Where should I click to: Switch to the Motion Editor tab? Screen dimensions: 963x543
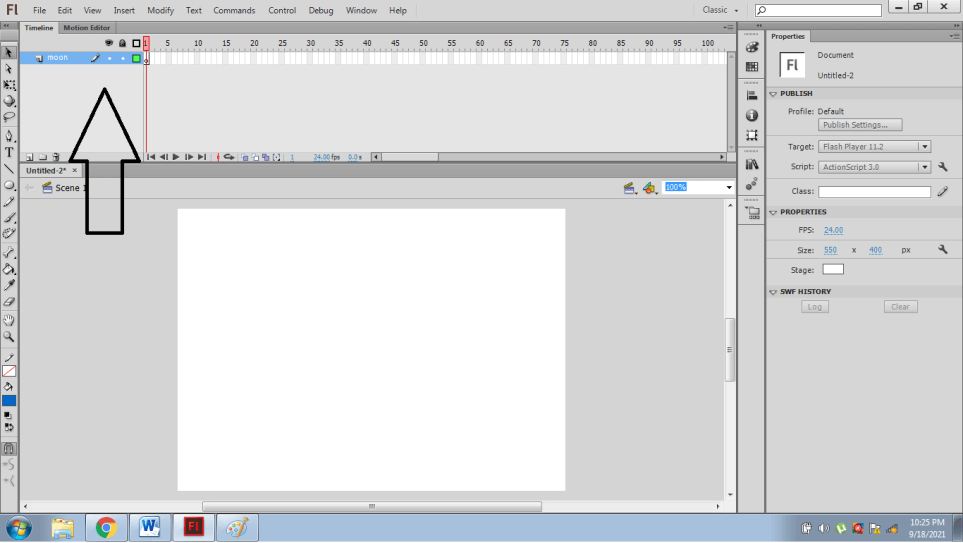pos(87,28)
